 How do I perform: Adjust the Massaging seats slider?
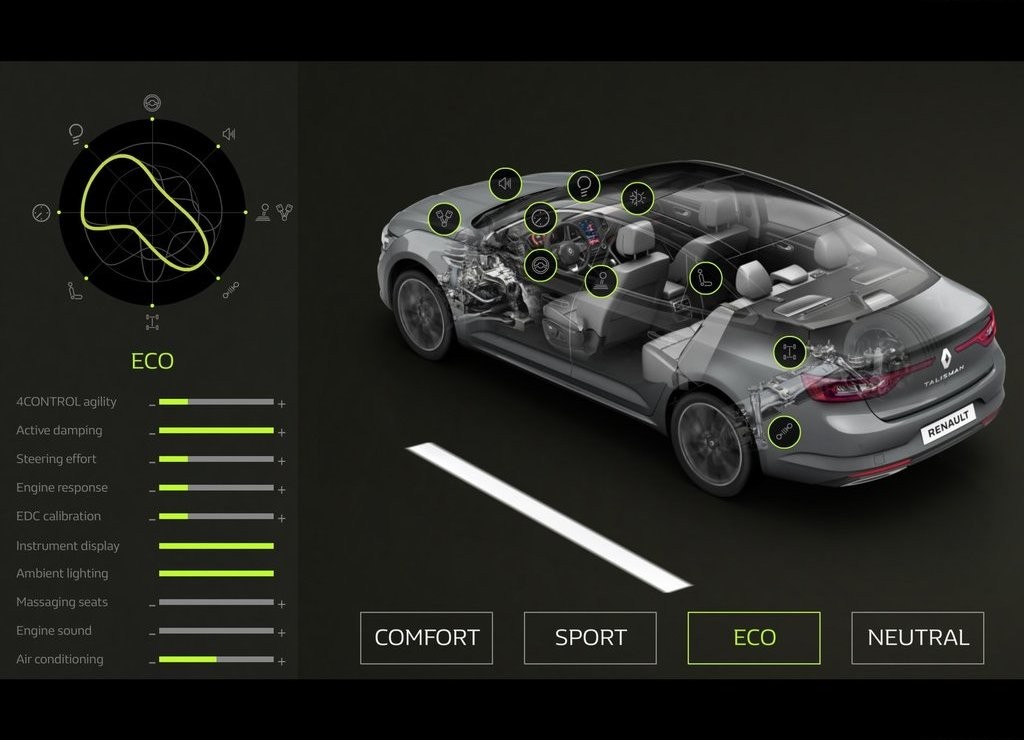point(216,602)
